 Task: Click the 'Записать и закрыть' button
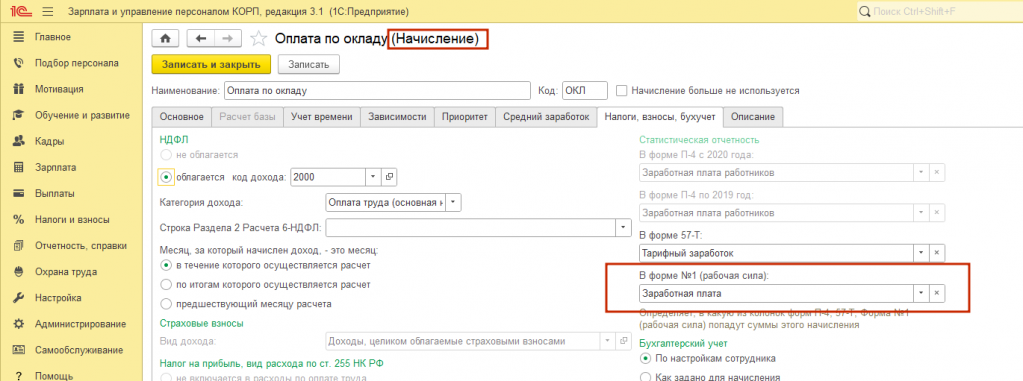(211, 65)
